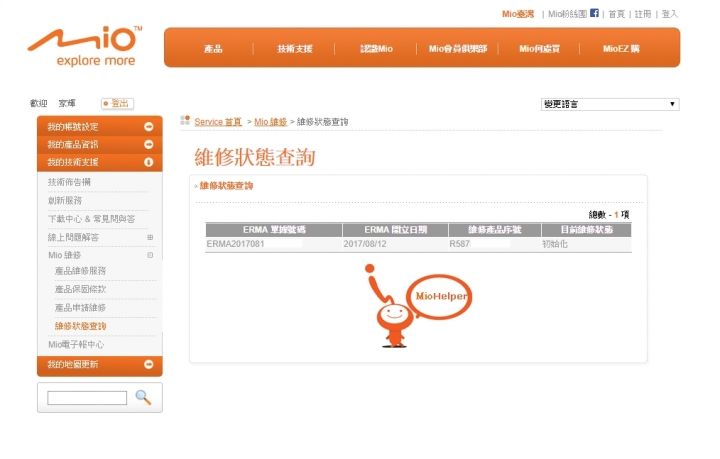Viewport: 720px width, 459px height.
Task: Select 我的地圖更新 sidebar header
Action: coord(100,365)
